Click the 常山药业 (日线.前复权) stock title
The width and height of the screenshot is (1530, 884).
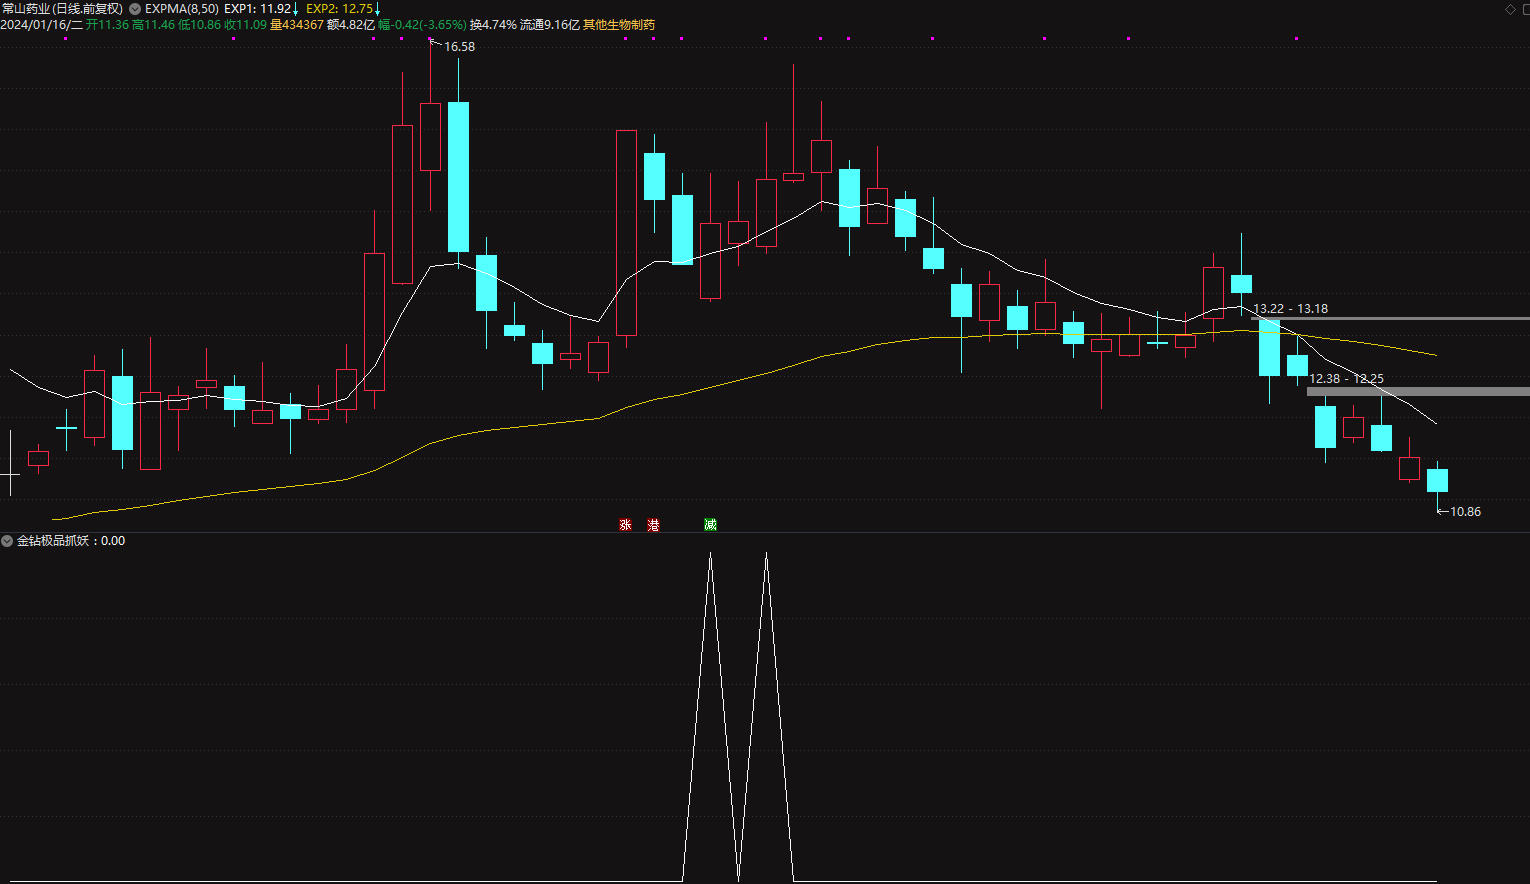tap(62, 9)
